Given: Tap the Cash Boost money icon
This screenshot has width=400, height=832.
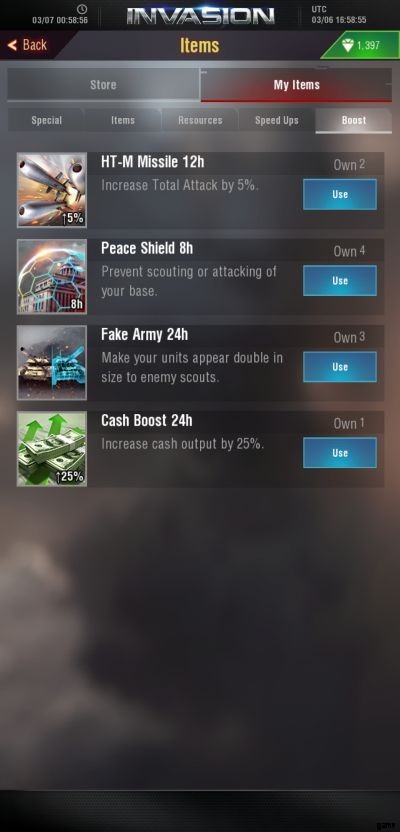Looking at the screenshot, I should tap(51, 449).
